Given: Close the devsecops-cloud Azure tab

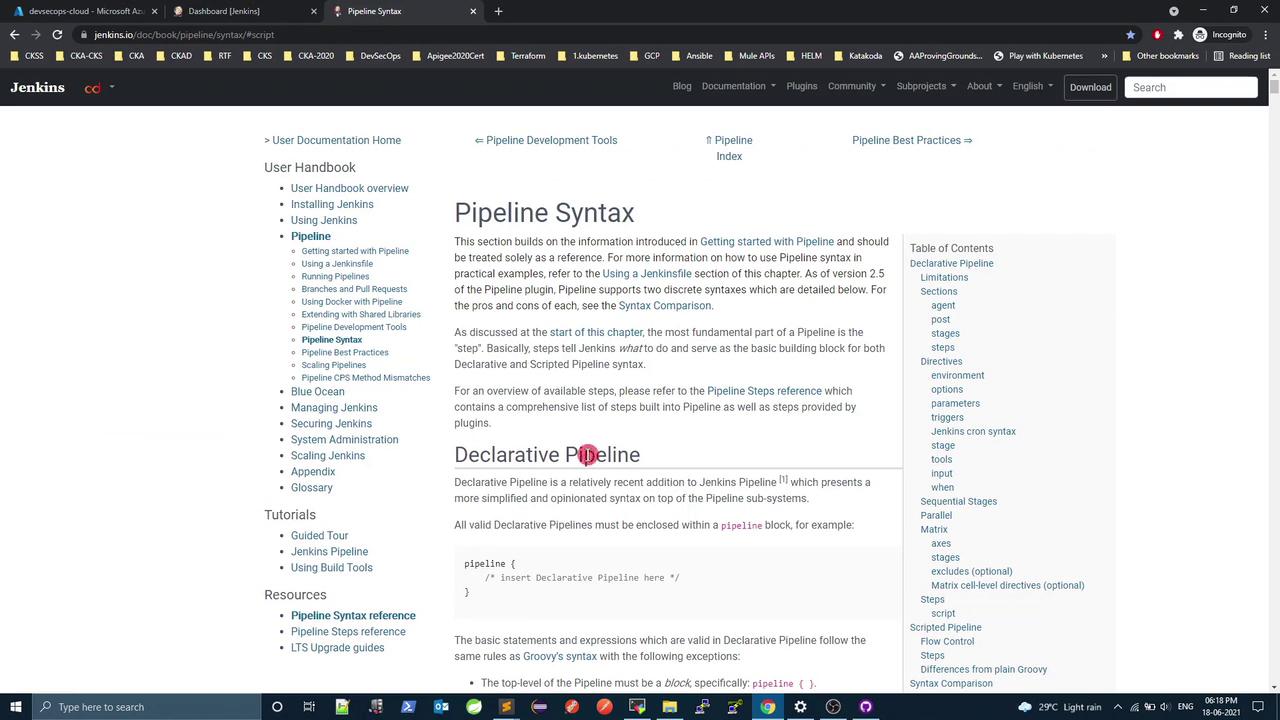Looking at the screenshot, I should pos(155,11).
